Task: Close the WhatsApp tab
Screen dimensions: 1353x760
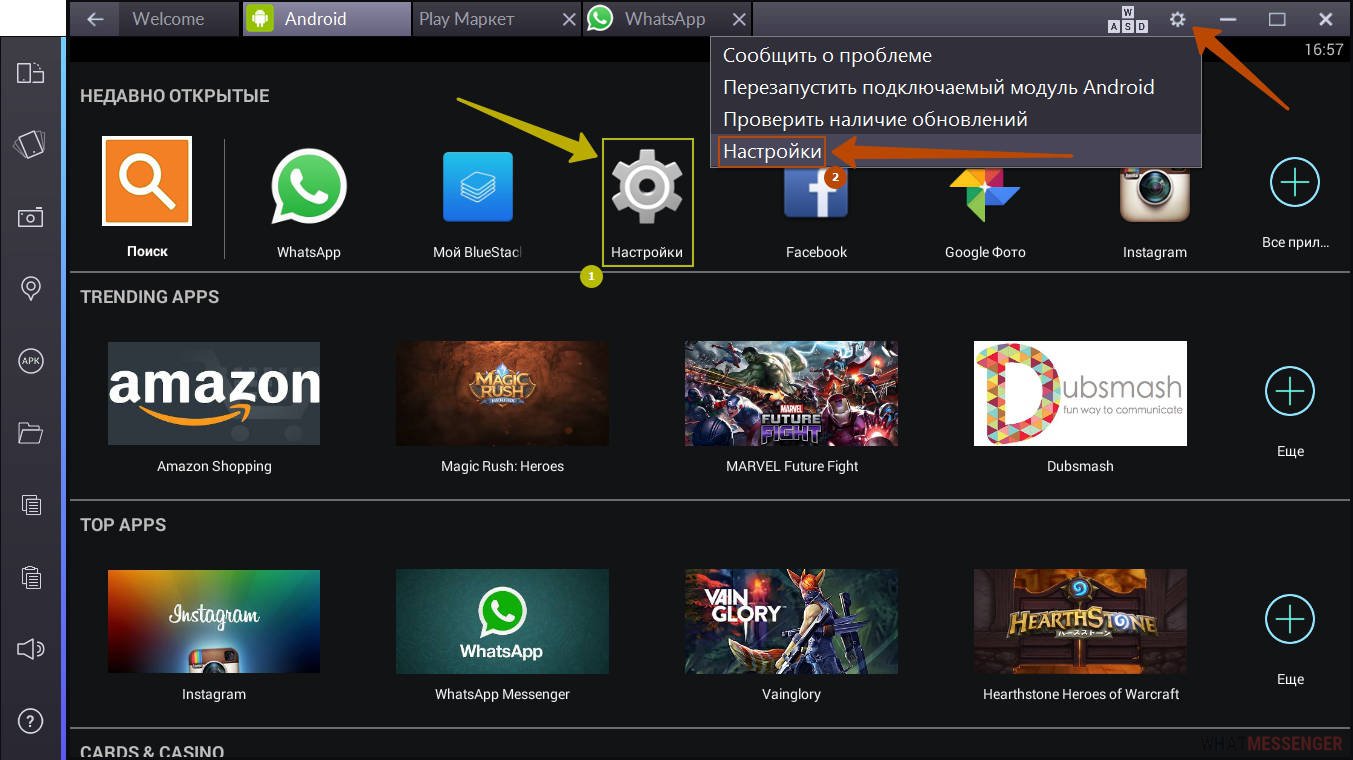Action: (738, 19)
